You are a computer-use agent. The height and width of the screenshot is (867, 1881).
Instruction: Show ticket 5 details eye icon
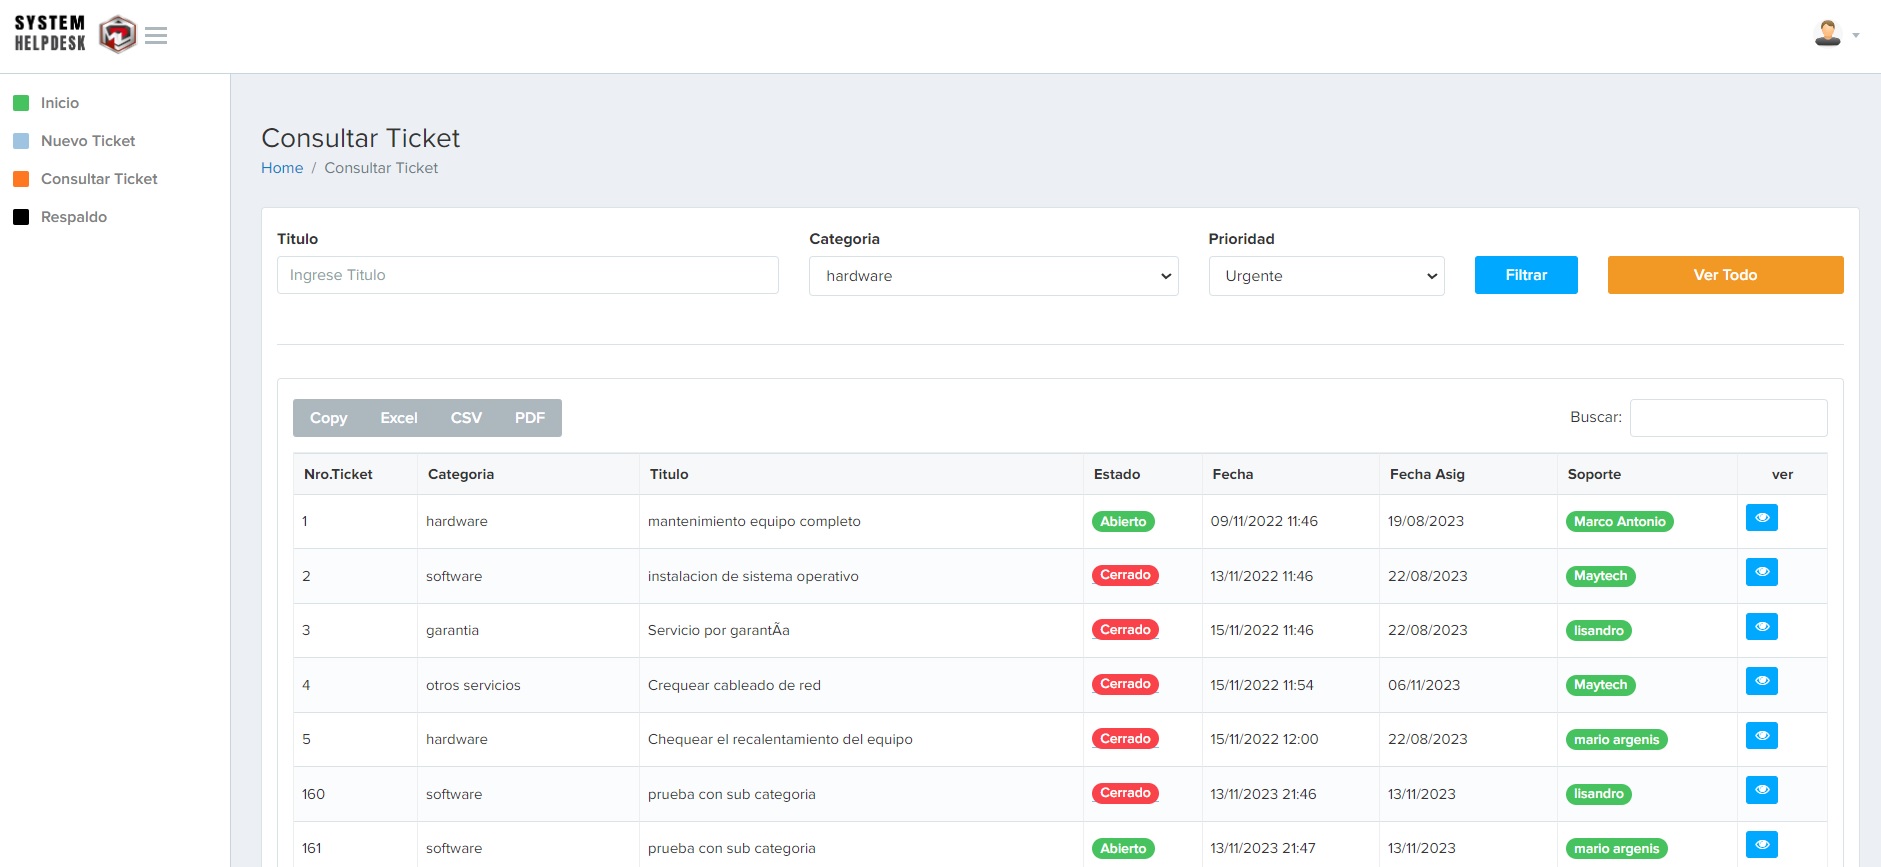click(x=1761, y=736)
